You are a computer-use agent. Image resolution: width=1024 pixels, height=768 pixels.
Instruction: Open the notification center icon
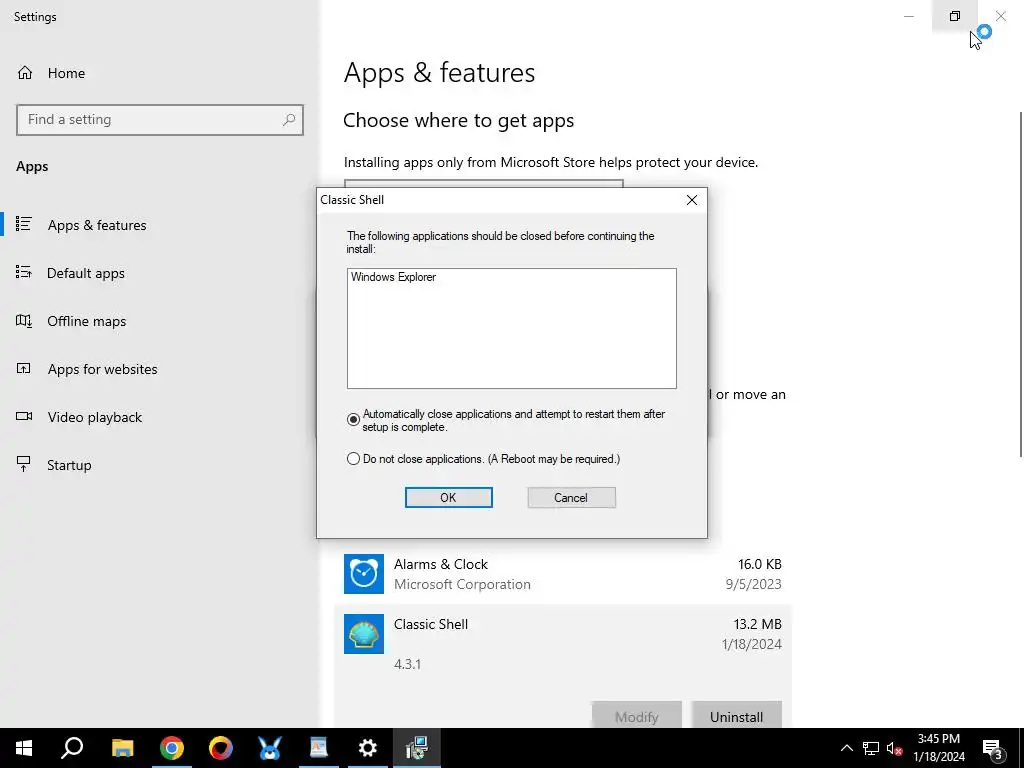993,749
